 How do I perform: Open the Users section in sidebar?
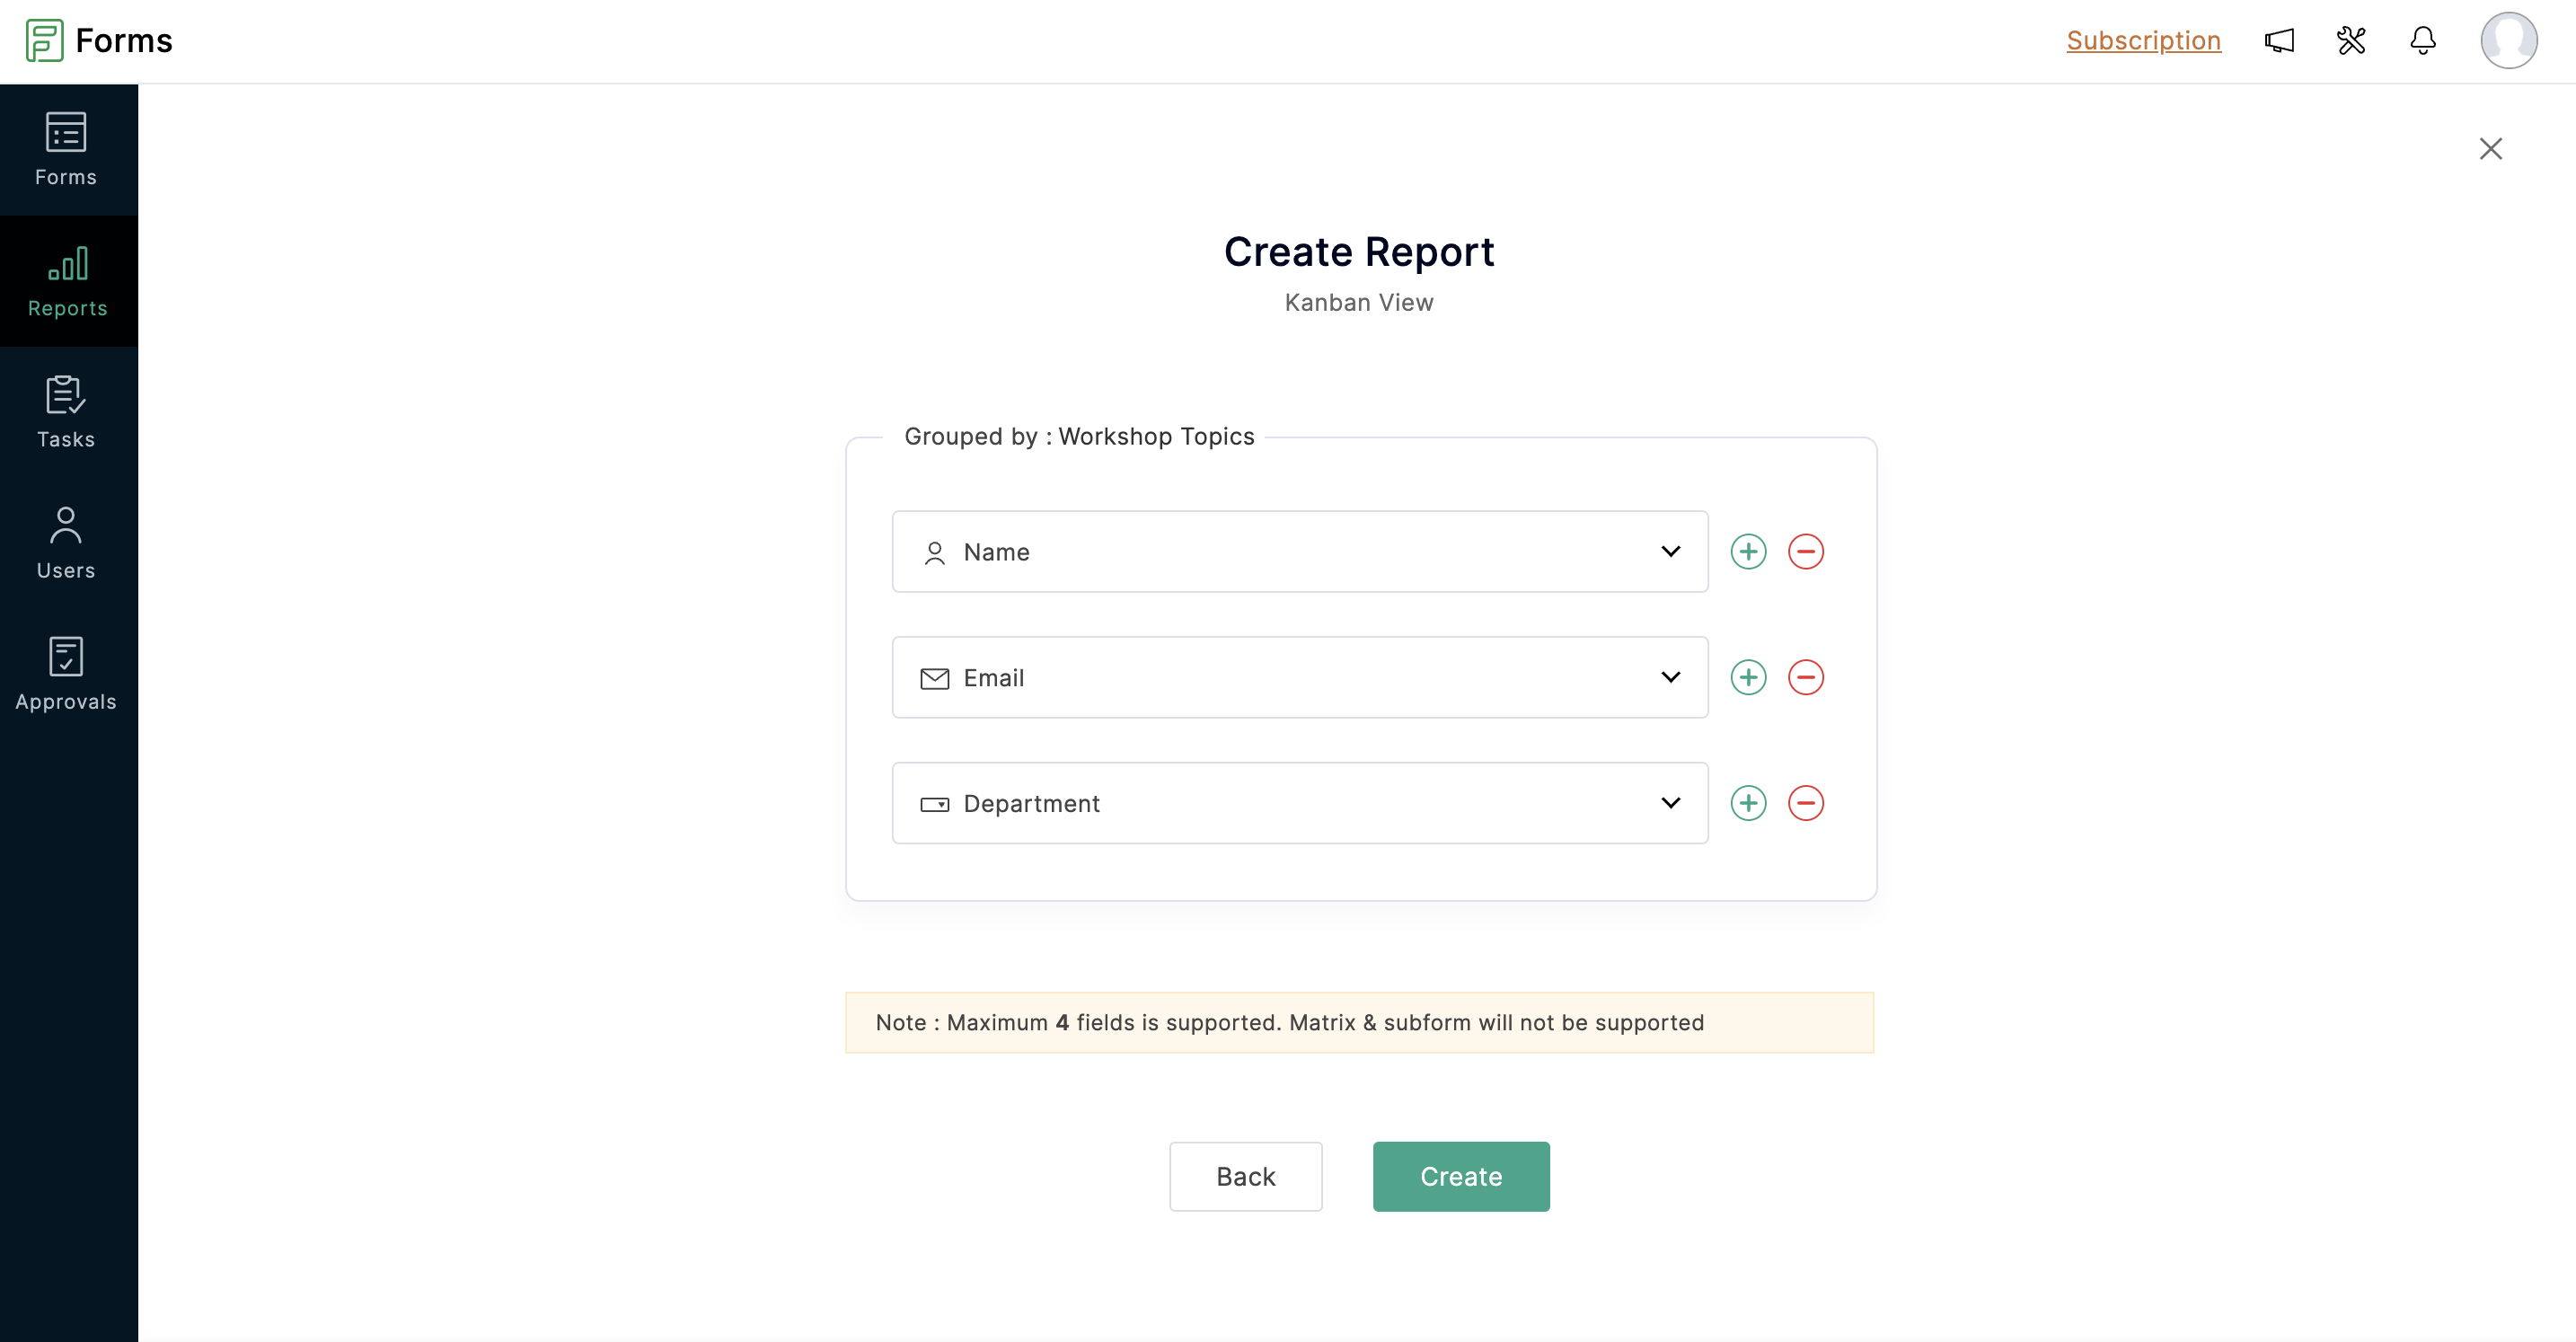pos(67,543)
